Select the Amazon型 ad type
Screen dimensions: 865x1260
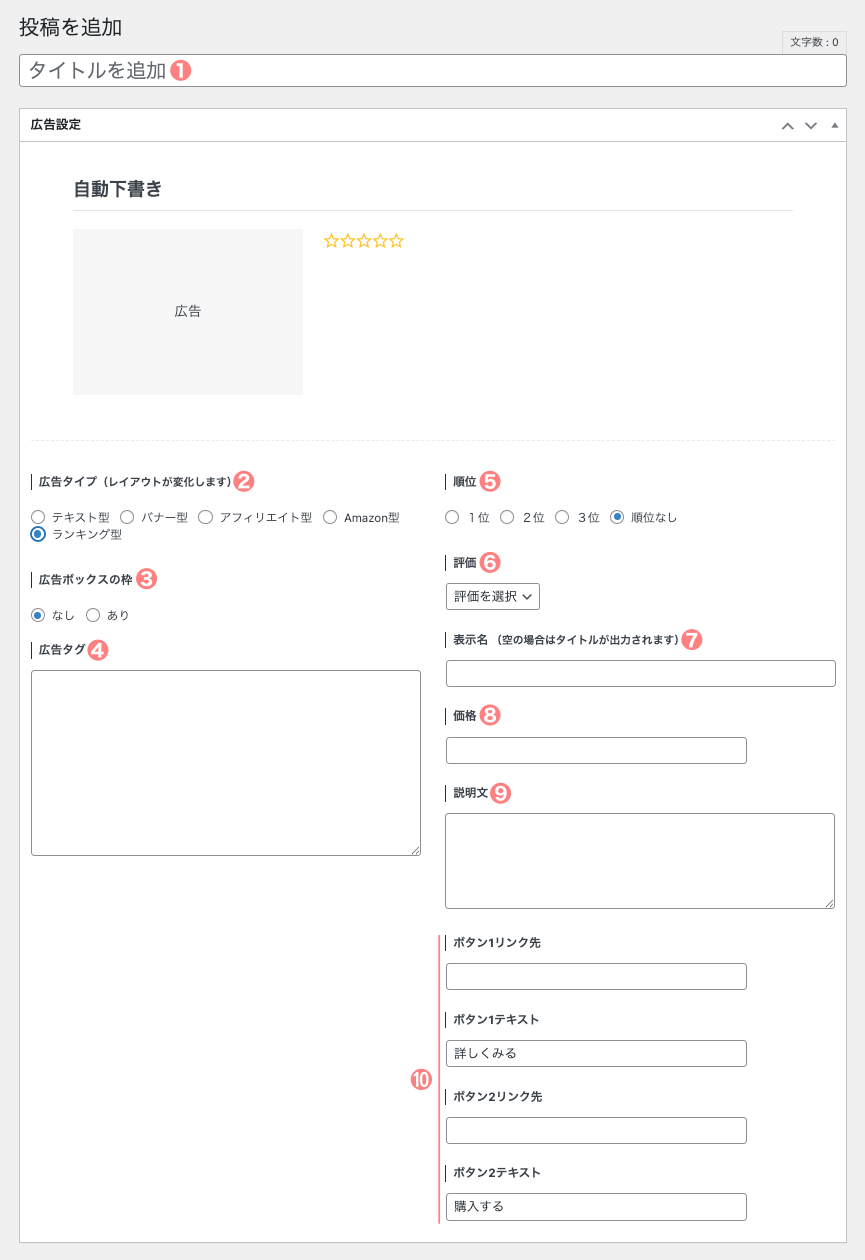[x=330, y=517]
